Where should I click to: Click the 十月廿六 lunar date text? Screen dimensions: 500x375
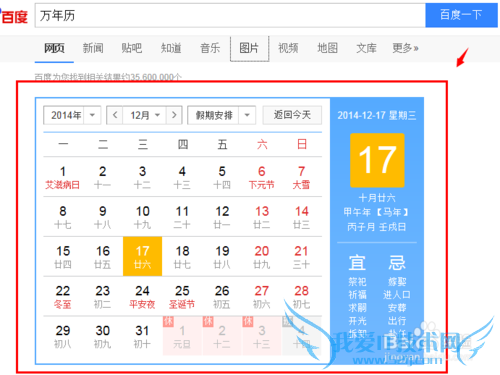(x=377, y=198)
